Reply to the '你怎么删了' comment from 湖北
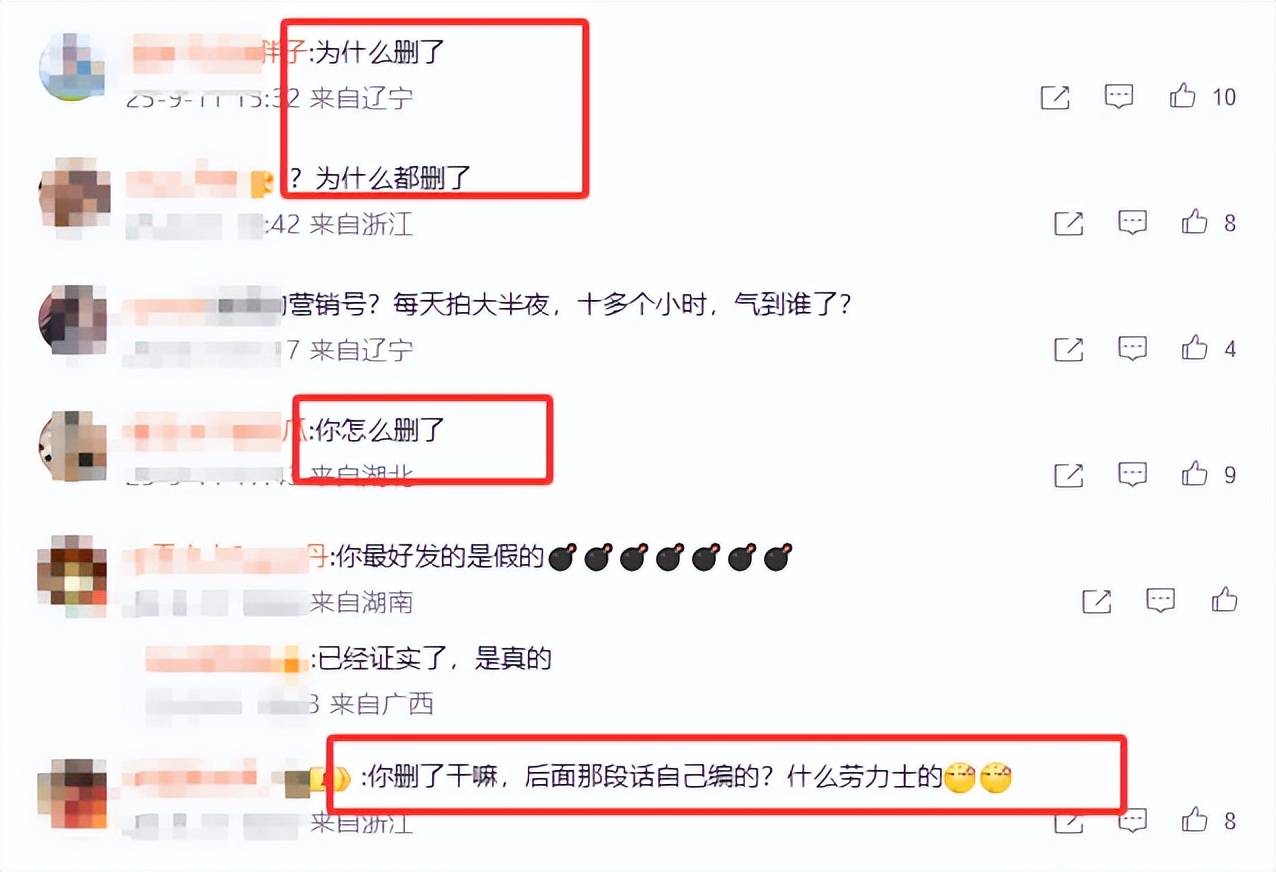Screen dimensions: 1276x872 (x=1132, y=474)
